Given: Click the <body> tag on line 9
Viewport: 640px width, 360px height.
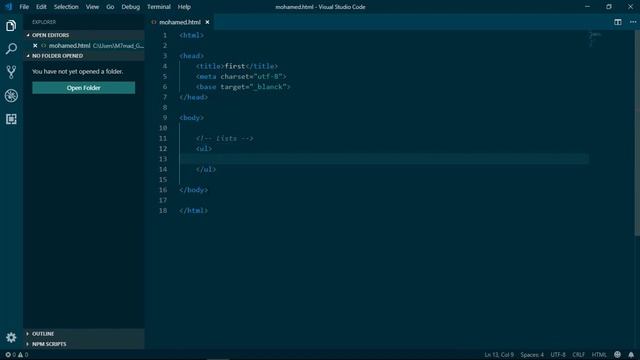Looking at the screenshot, I should [191, 118].
